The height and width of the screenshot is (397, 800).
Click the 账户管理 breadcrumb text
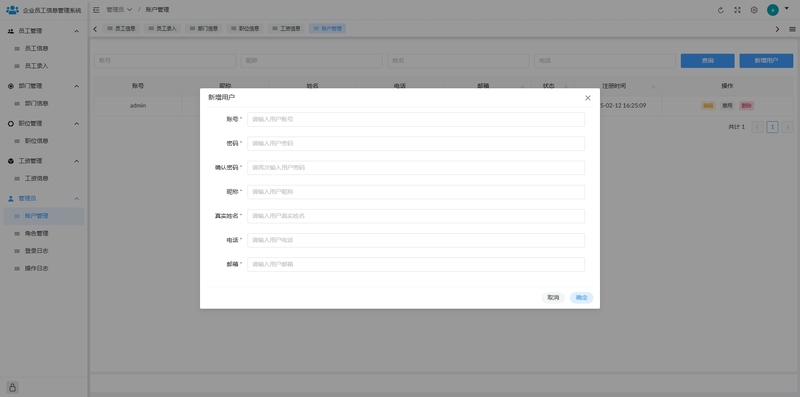point(157,10)
